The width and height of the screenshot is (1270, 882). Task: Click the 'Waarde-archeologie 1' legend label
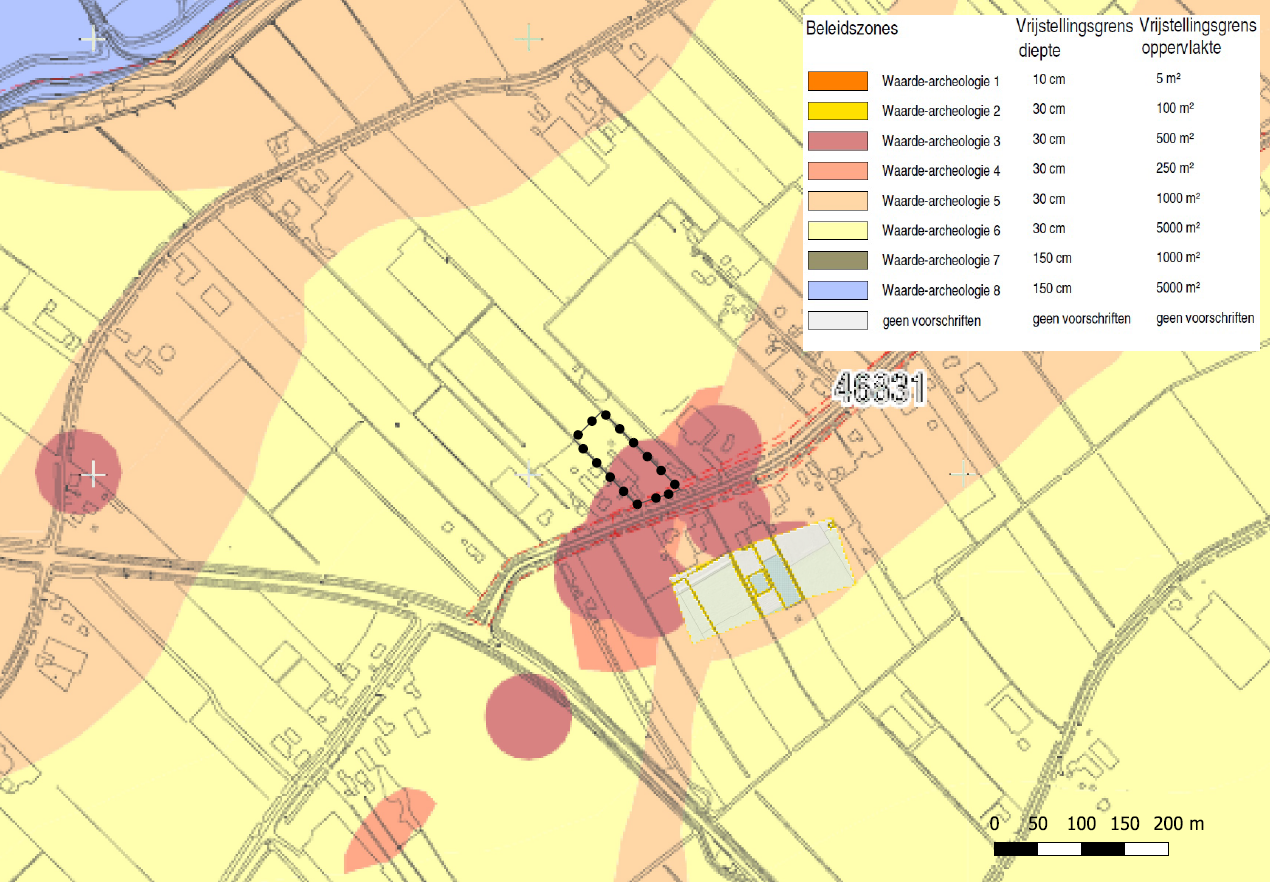(x=927, y=81)
